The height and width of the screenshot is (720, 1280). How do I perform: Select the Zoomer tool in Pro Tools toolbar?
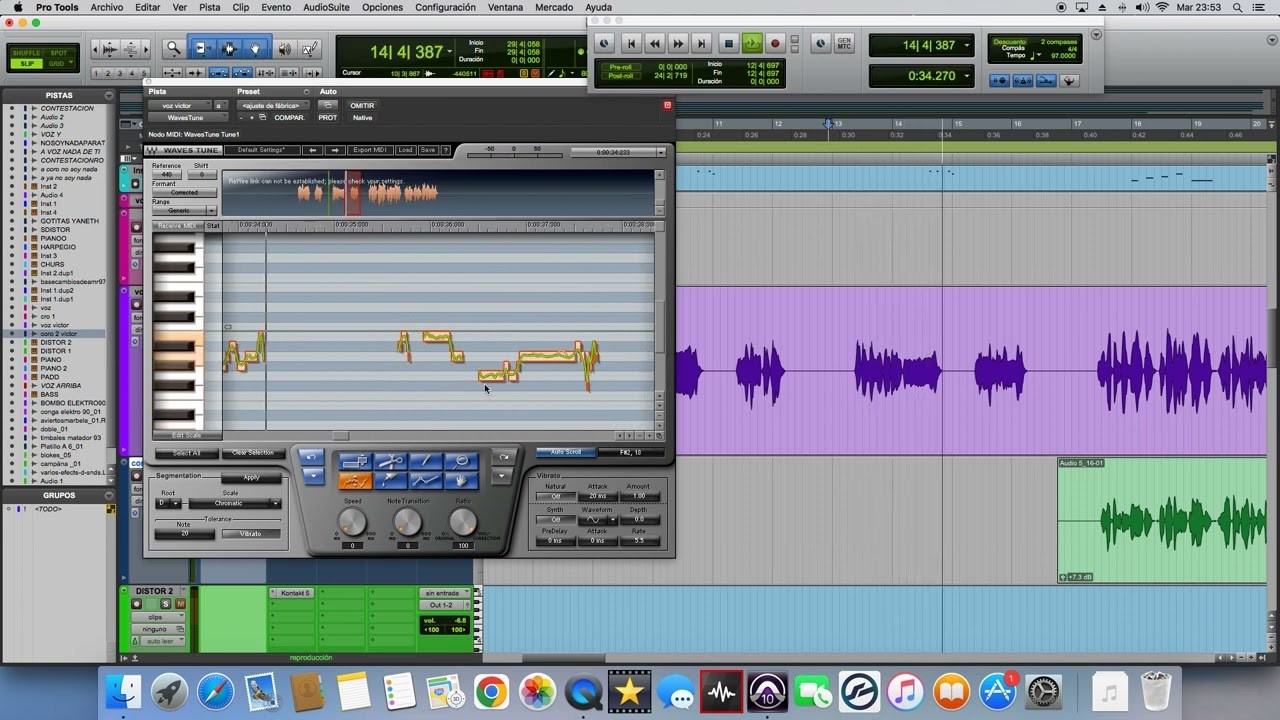(174, 49)
